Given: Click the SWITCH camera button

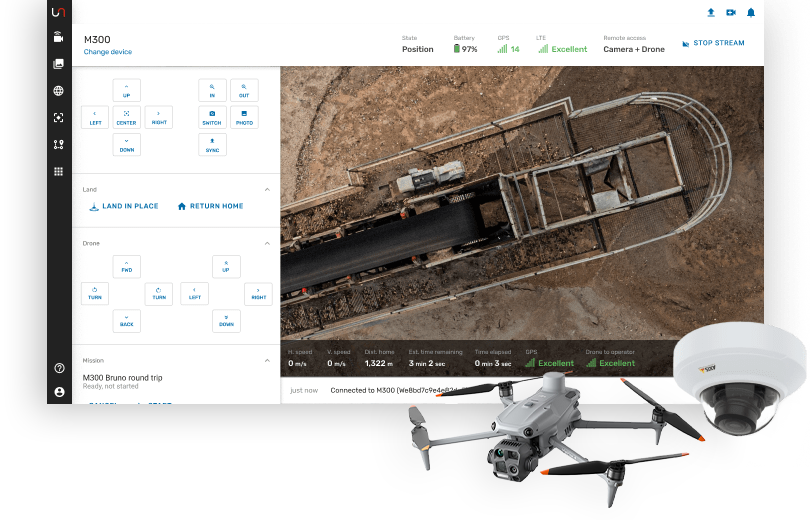Looking at the screenshot, I should tap(212, 117).
